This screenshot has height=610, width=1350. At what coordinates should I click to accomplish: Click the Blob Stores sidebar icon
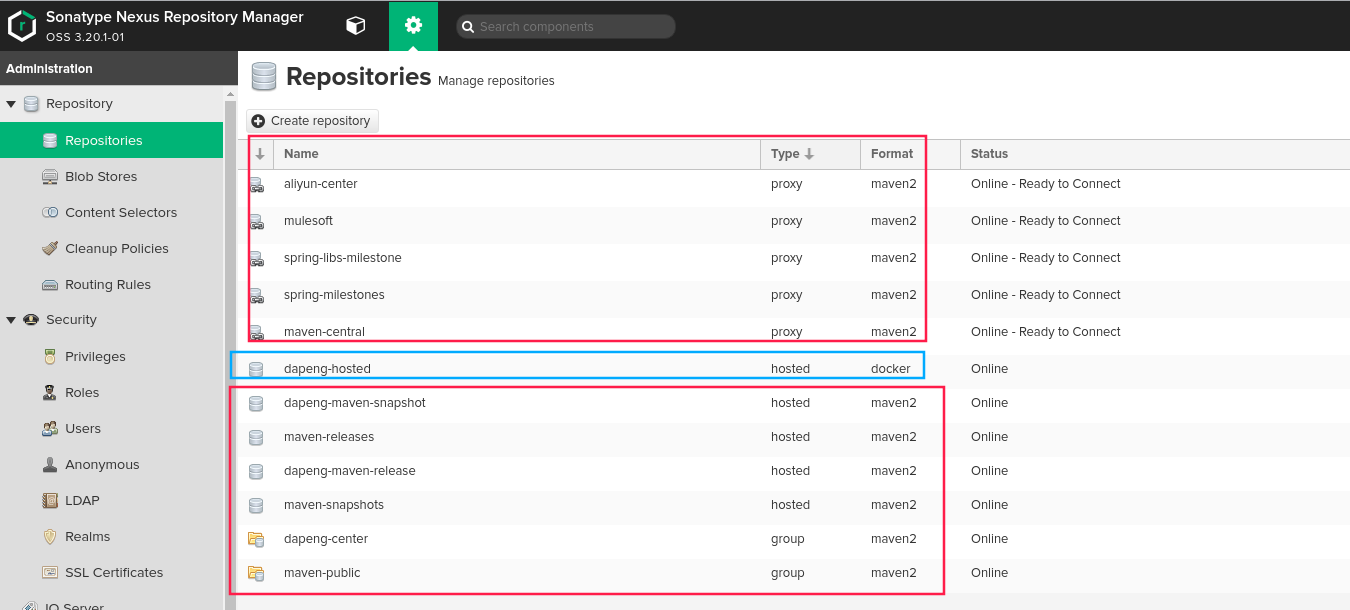pyautogui.click(x=50, y=176)
